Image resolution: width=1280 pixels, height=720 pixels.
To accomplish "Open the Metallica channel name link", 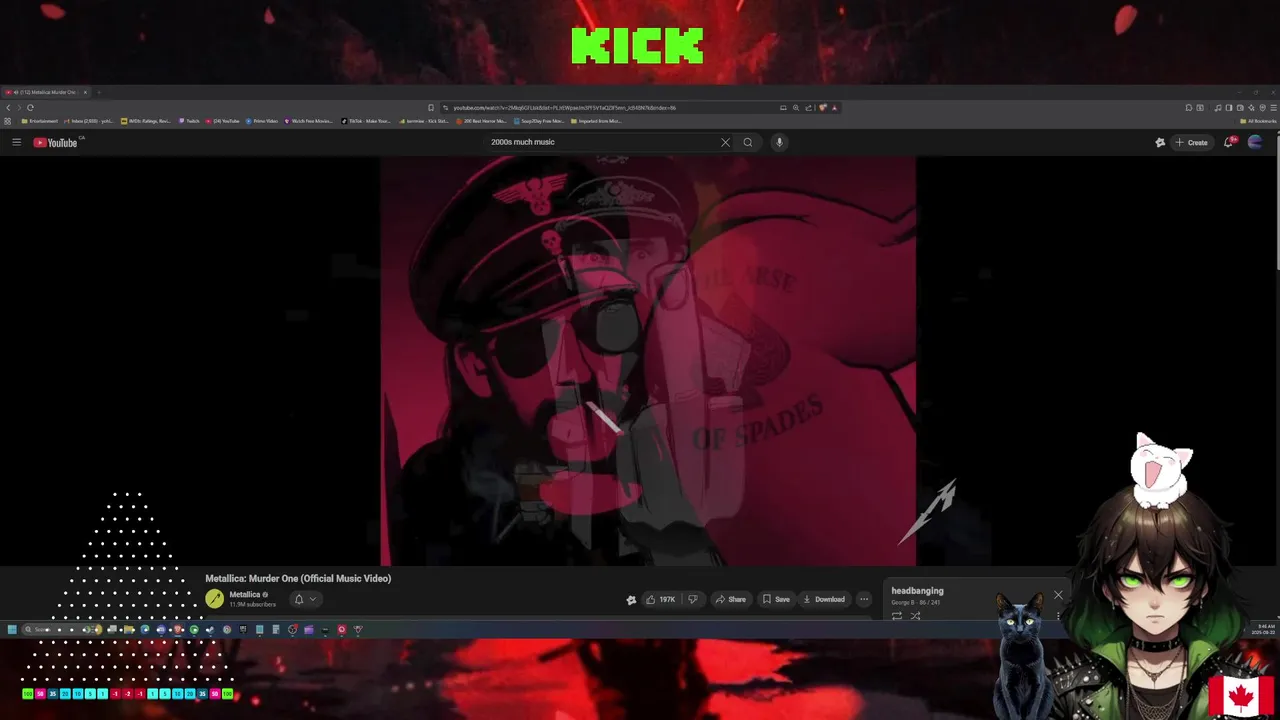I will click(x=245, y=594).
